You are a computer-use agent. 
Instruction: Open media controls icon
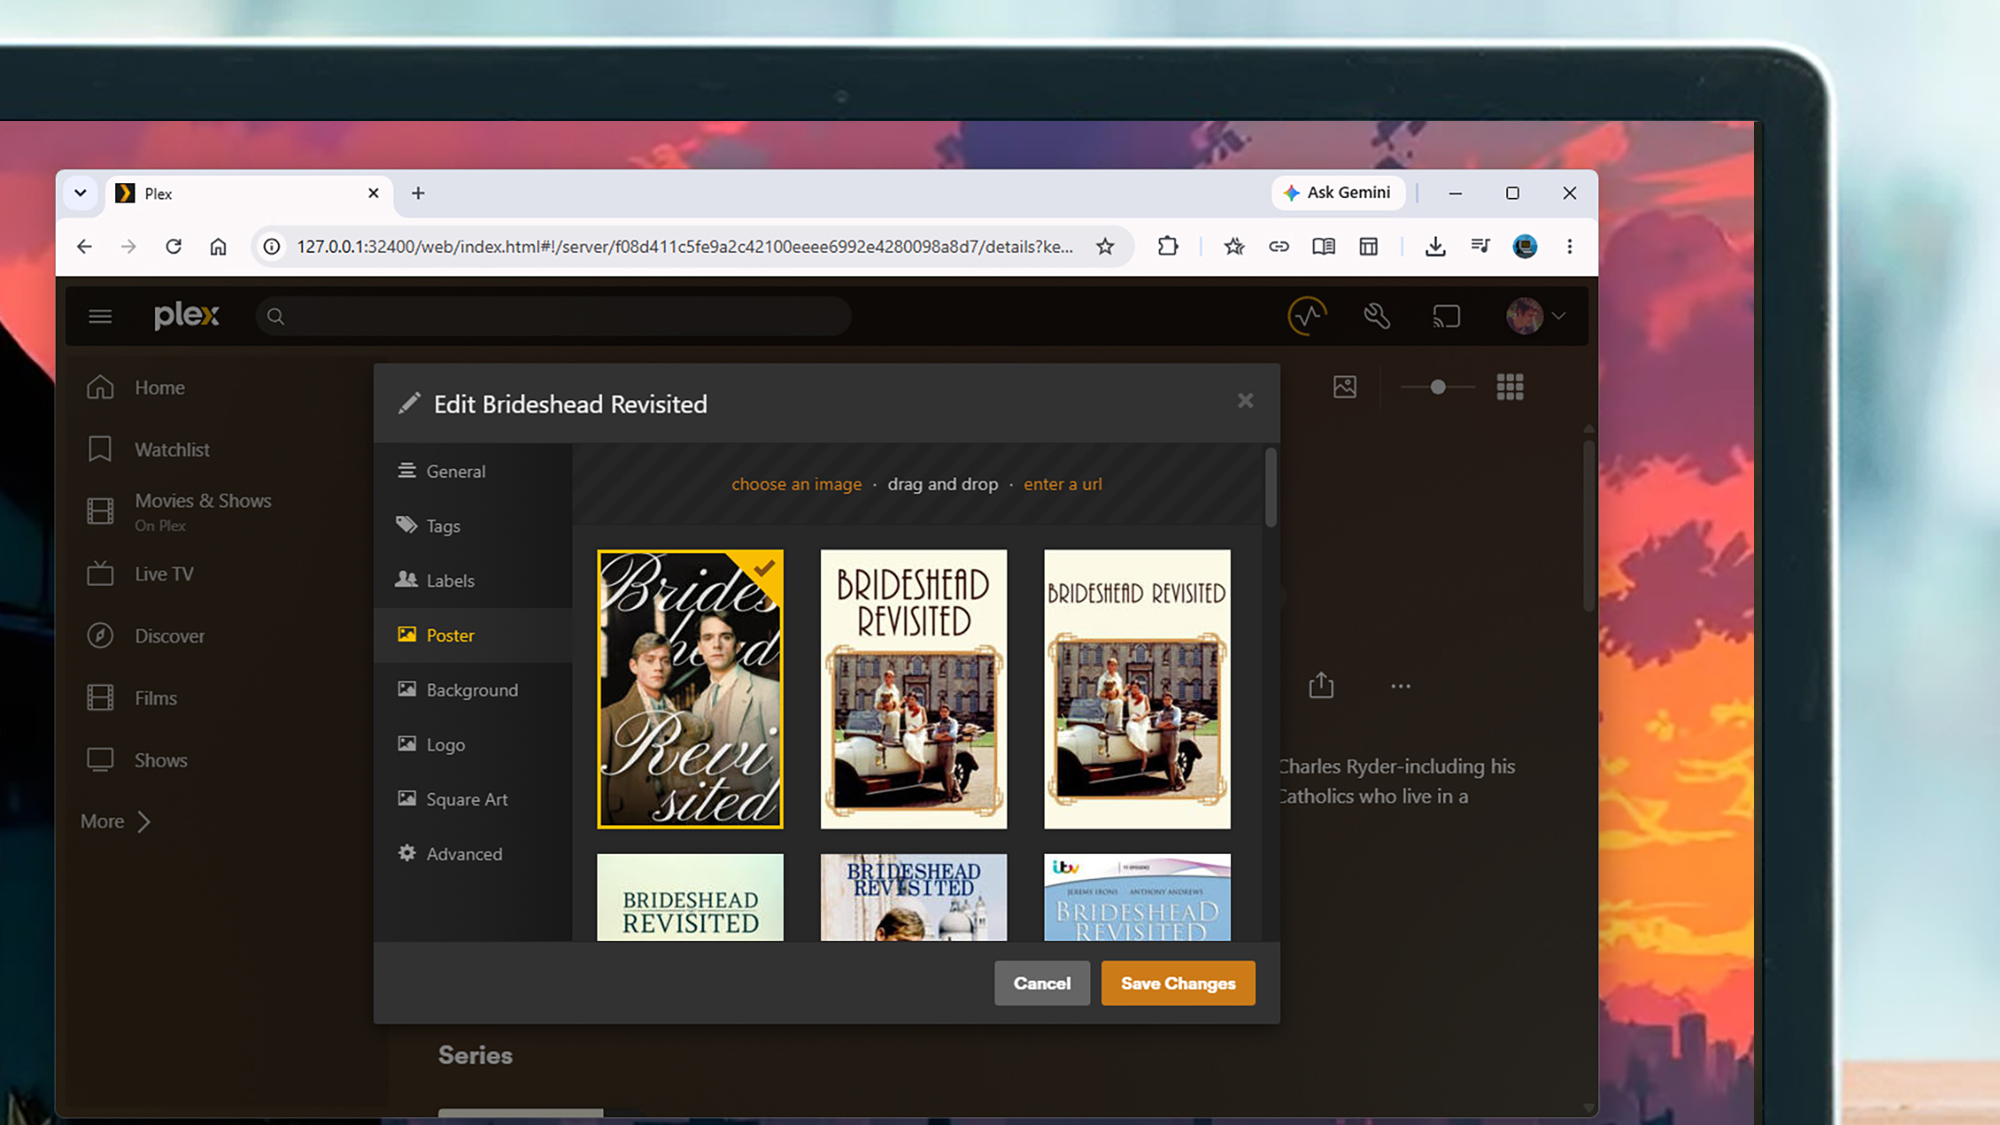(x=1480, y=246)
